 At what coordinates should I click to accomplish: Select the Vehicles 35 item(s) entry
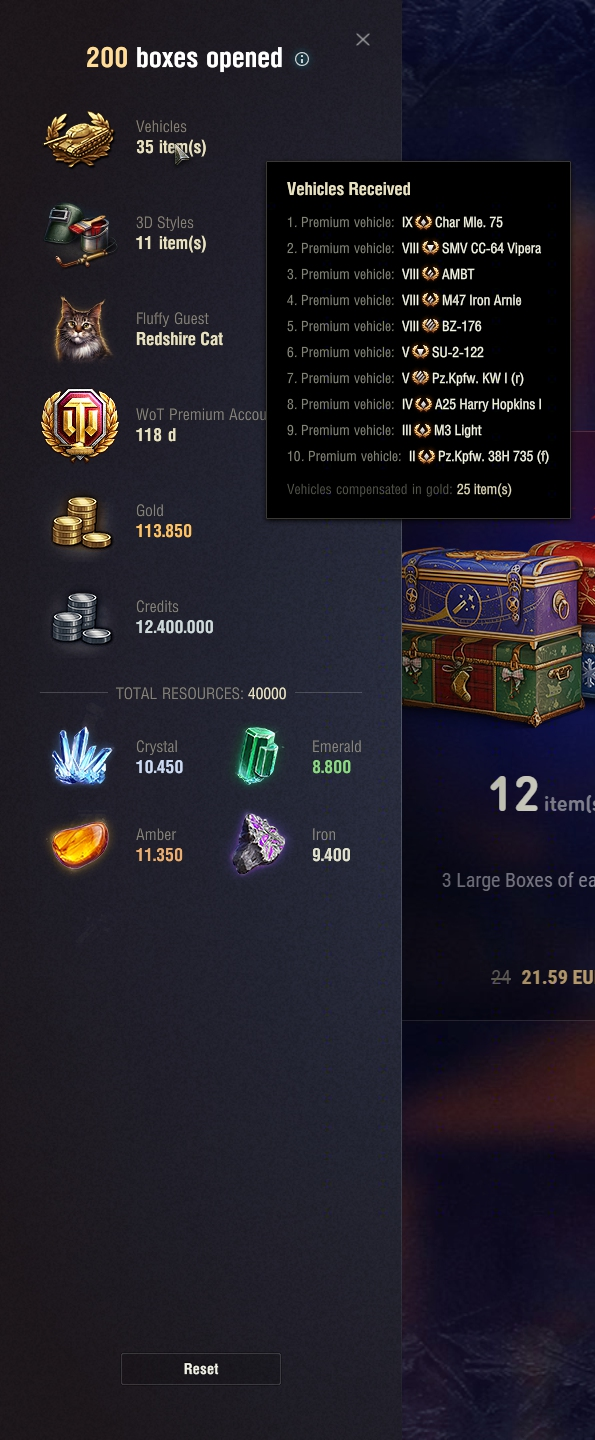coord(171,138)
